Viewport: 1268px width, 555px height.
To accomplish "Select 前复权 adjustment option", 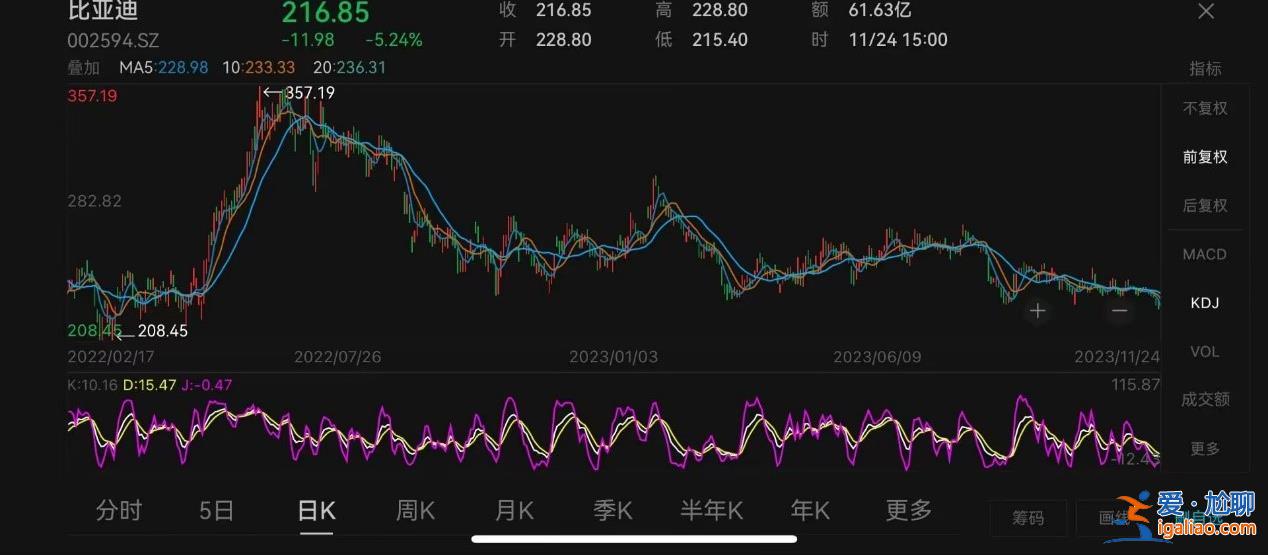I will pos(1204,157).
